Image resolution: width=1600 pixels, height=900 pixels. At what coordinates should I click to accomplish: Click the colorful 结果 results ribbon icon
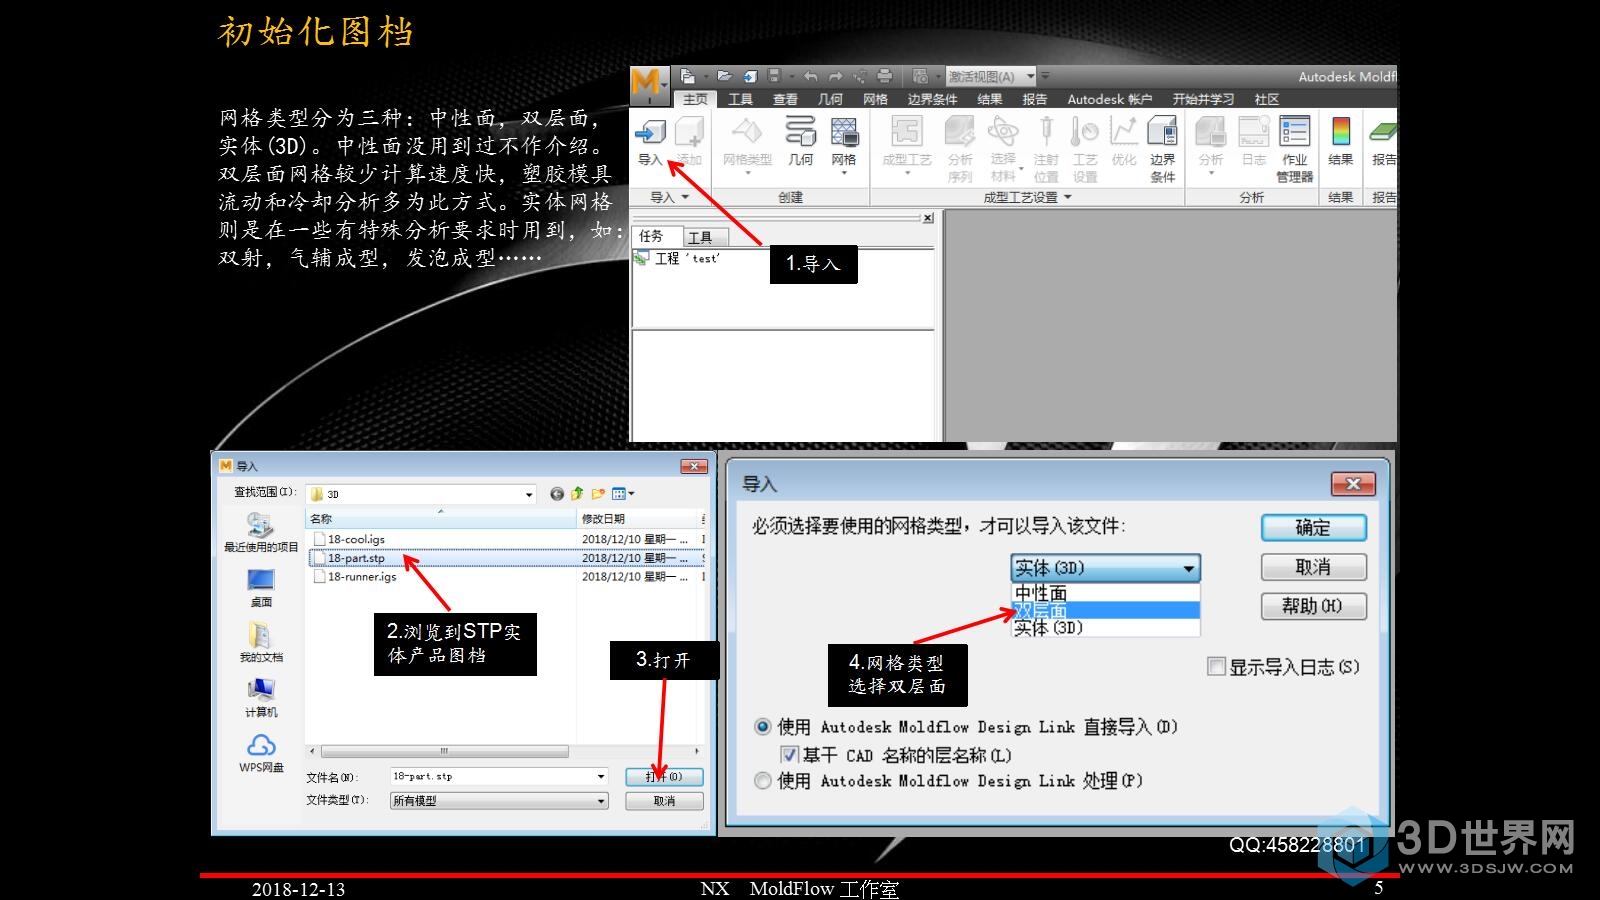(x=1341, y=132)
